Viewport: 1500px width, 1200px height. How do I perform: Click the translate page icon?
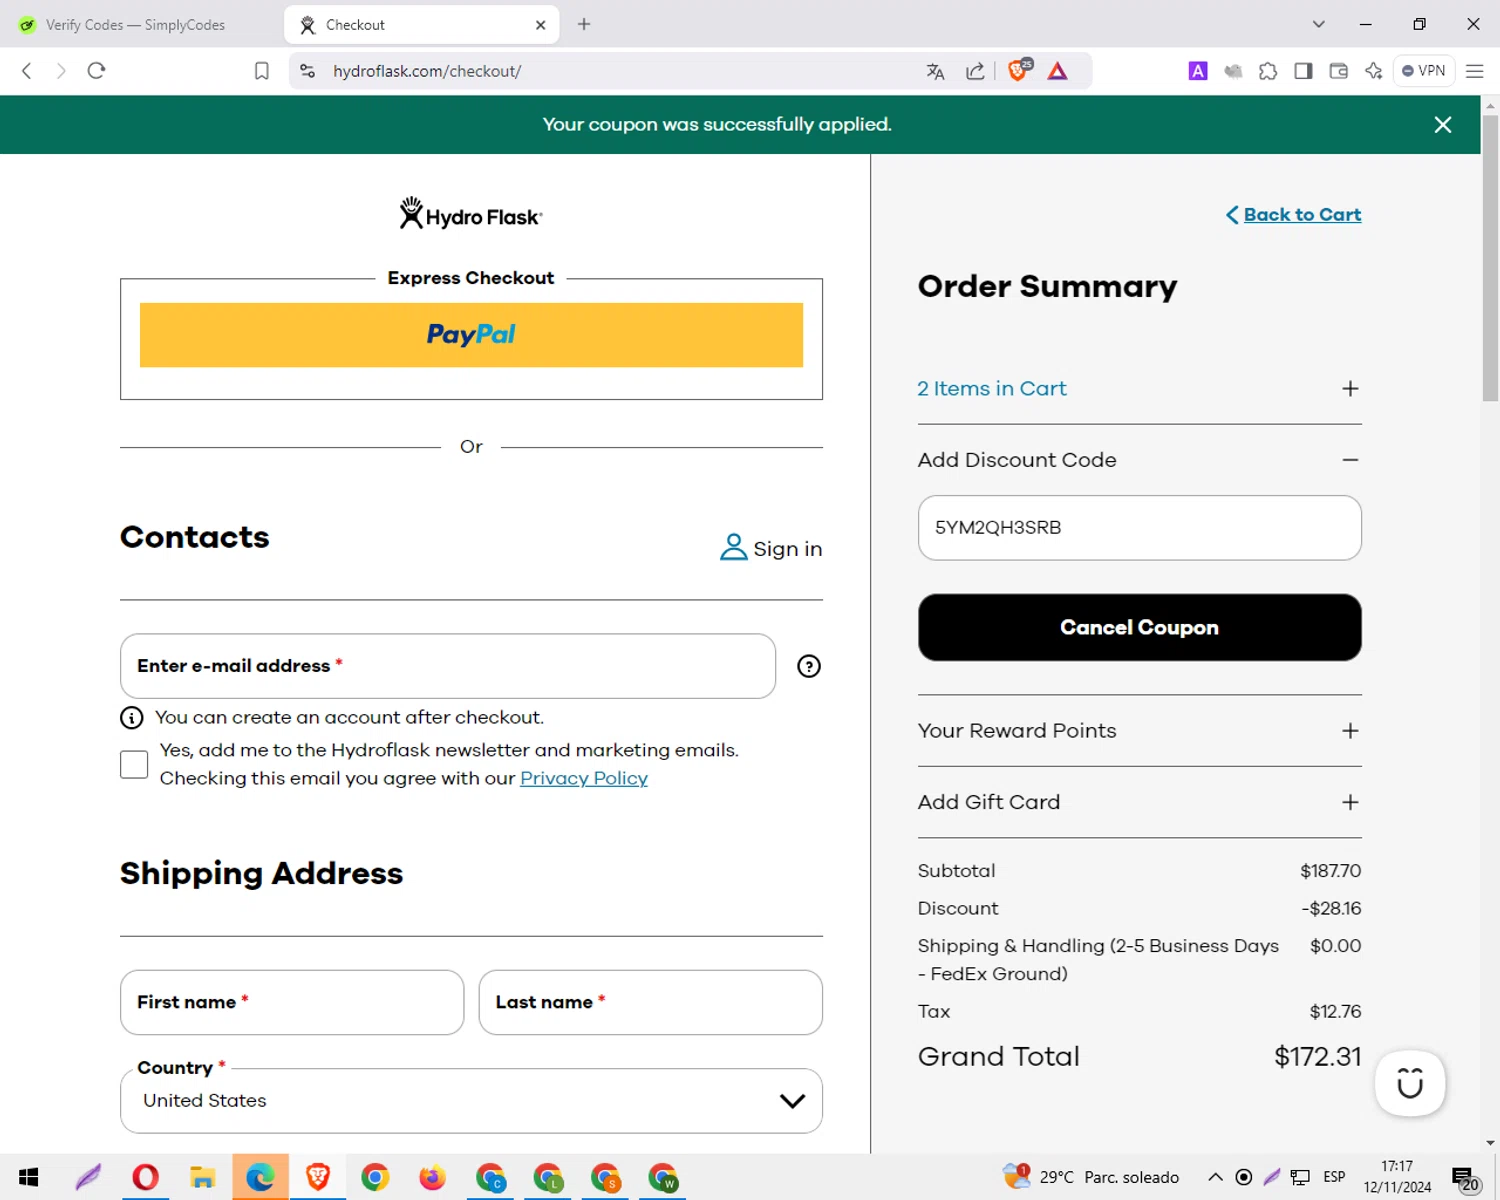point(935,71)
